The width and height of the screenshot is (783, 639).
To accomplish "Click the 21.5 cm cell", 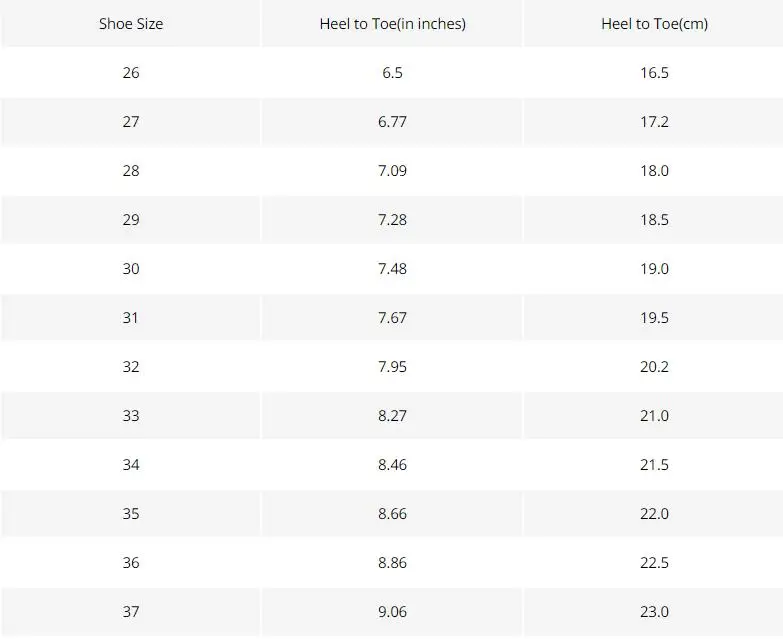I will click(x=654, y=464).
